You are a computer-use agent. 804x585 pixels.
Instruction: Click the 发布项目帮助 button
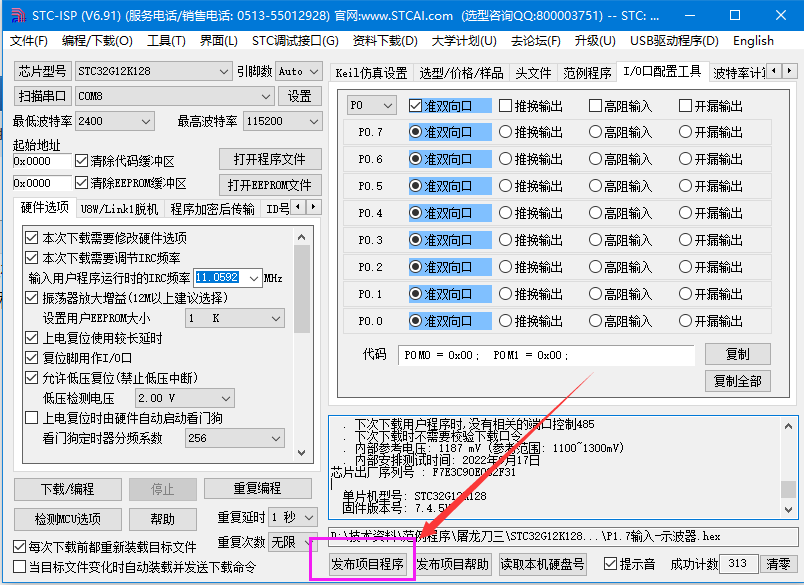(x=452, y=564)
